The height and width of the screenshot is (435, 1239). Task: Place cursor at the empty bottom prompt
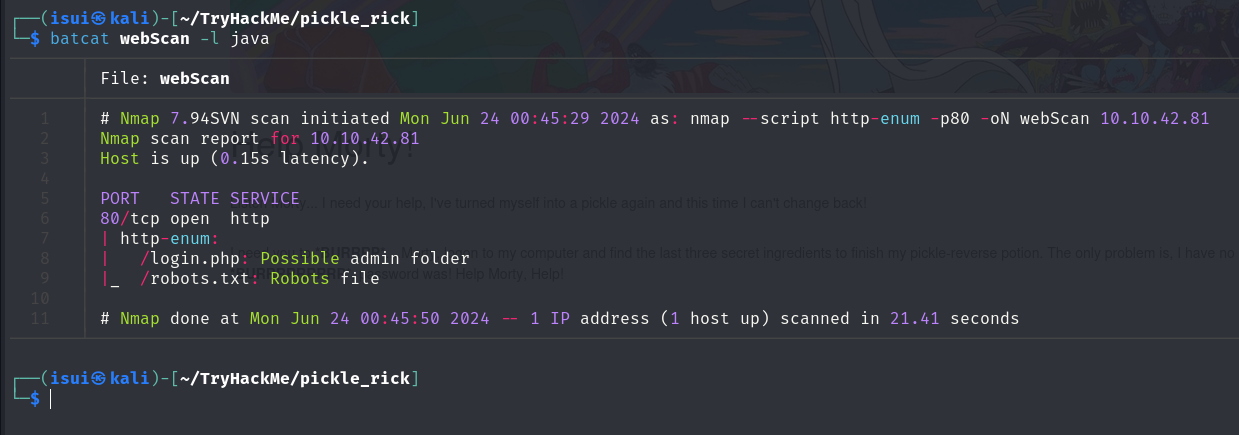50,399
